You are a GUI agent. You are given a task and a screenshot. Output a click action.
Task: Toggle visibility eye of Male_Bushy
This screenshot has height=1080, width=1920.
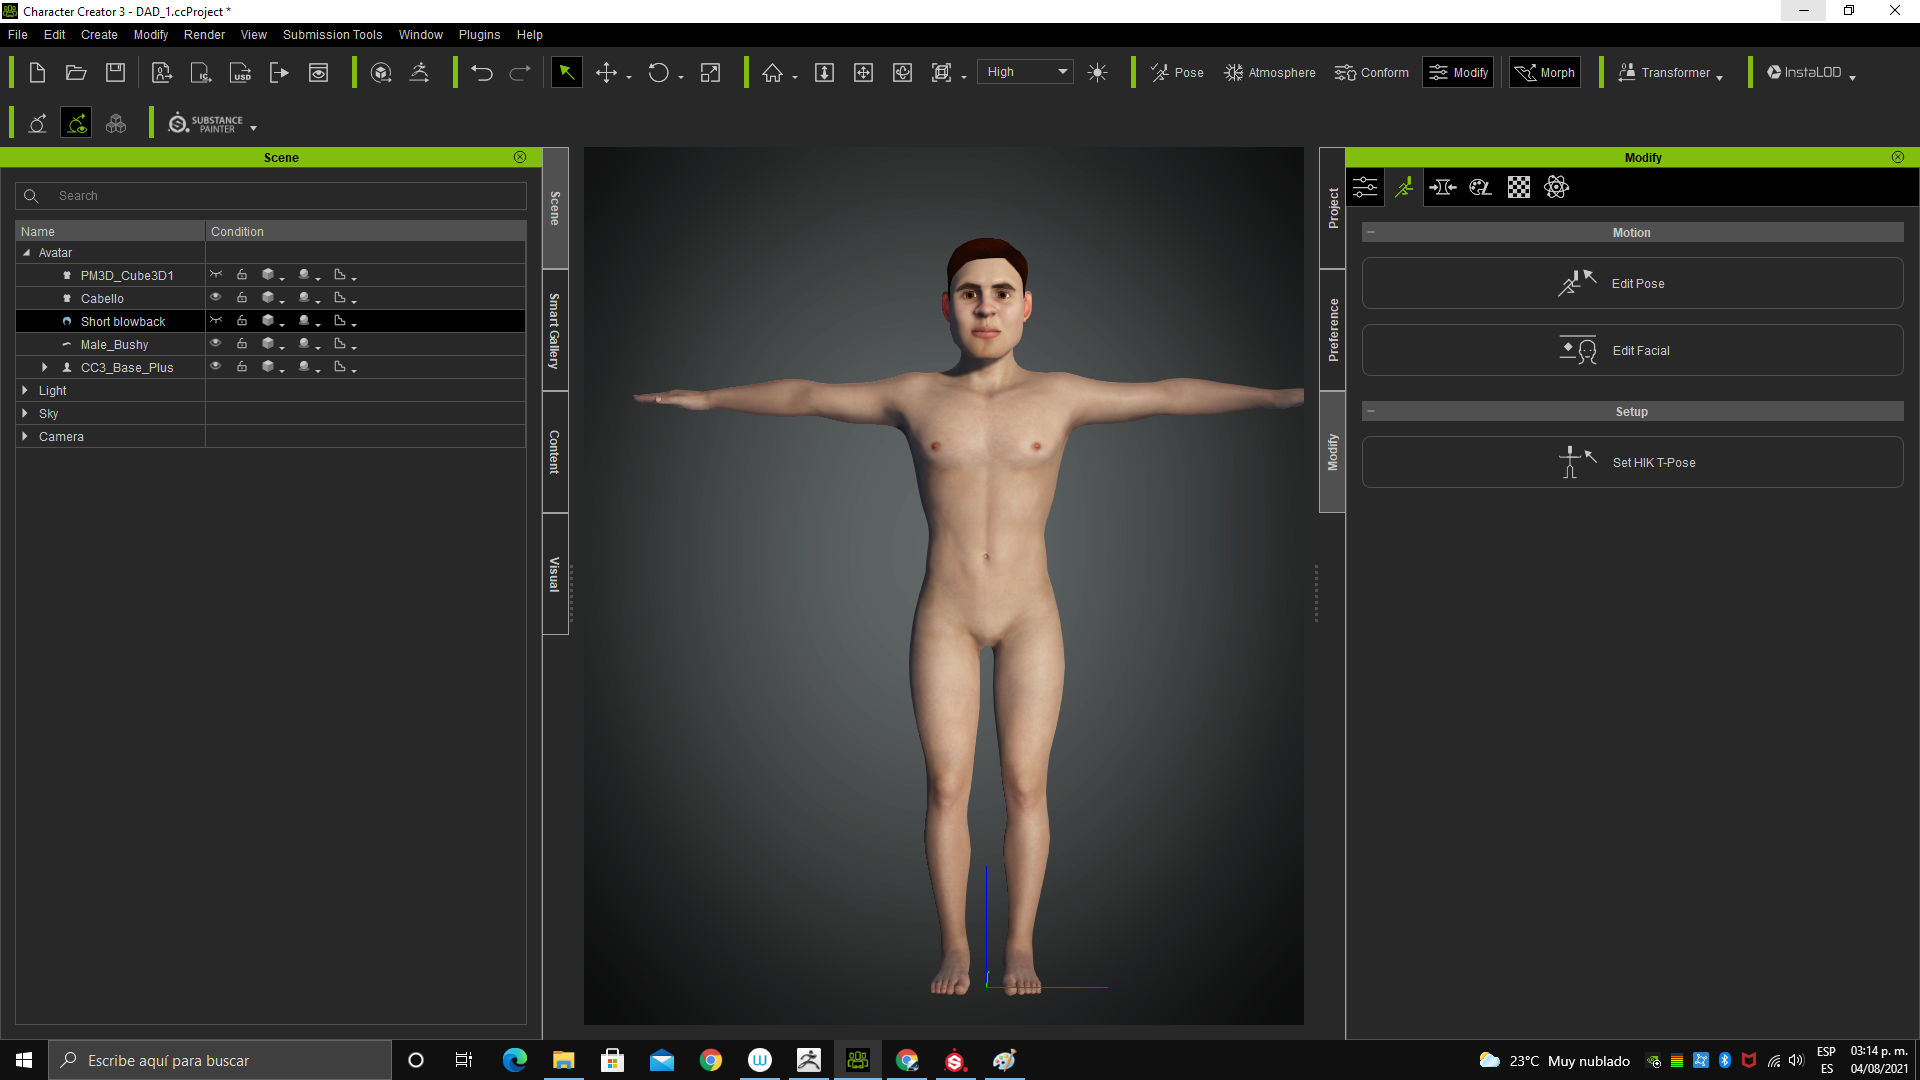click(215, 344)
